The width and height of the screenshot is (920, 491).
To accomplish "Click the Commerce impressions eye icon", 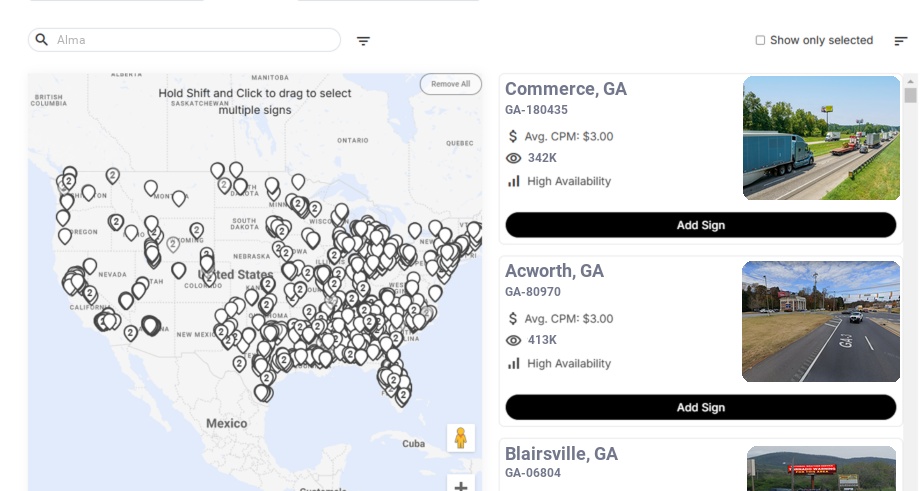I will [x=514, y=158].
